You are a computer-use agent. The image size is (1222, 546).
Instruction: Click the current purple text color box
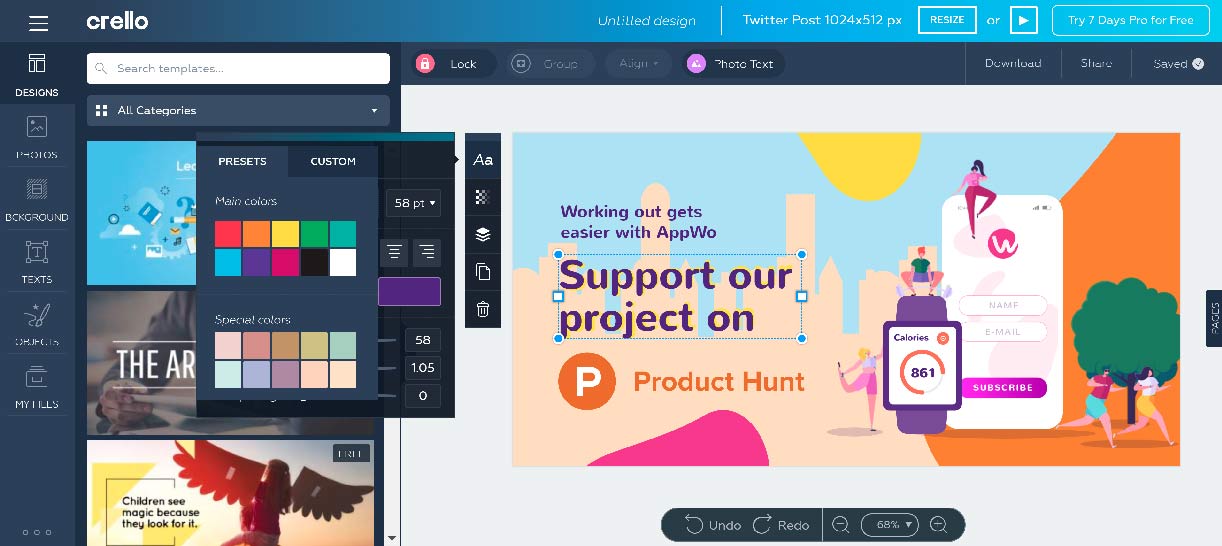[409, 291]
